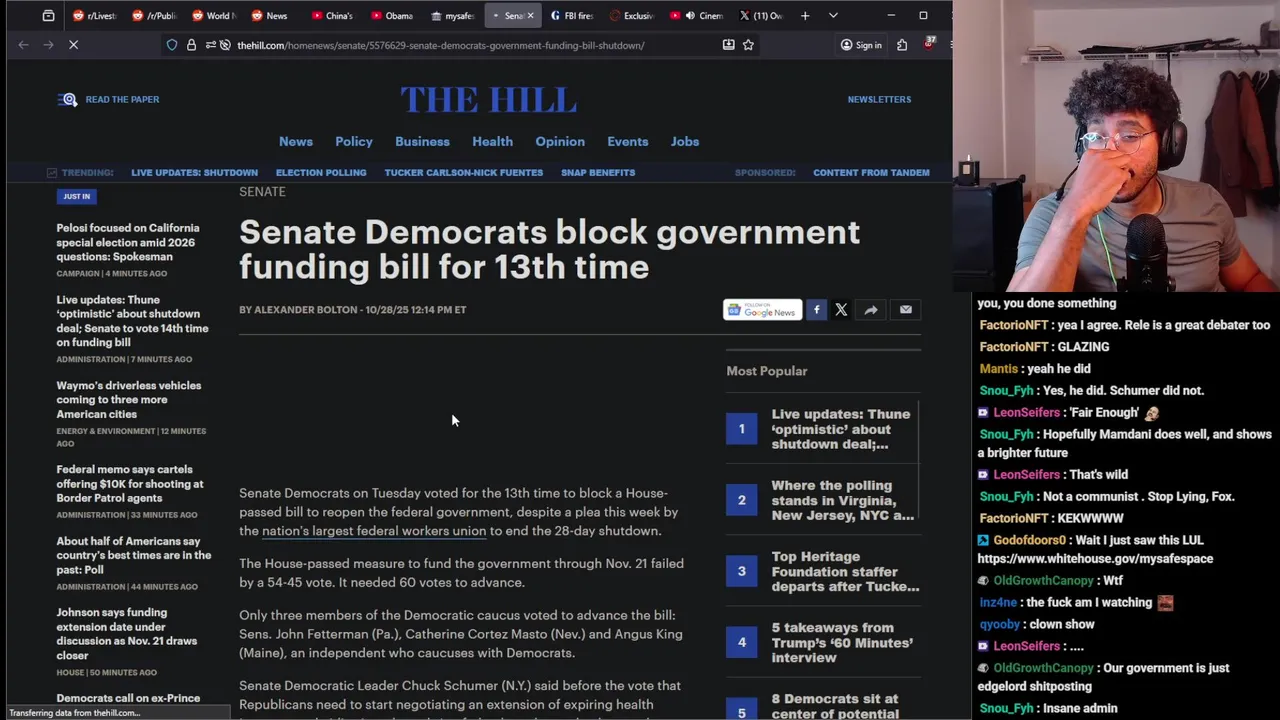The image size is (1280, 720).
Task: Click Sign in button in toolbar
Action: click(861, 45)
